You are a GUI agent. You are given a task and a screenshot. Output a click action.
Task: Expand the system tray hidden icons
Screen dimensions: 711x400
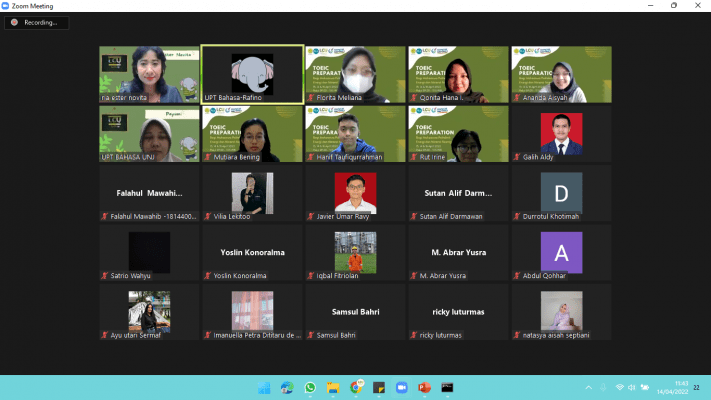click(588, 387)
